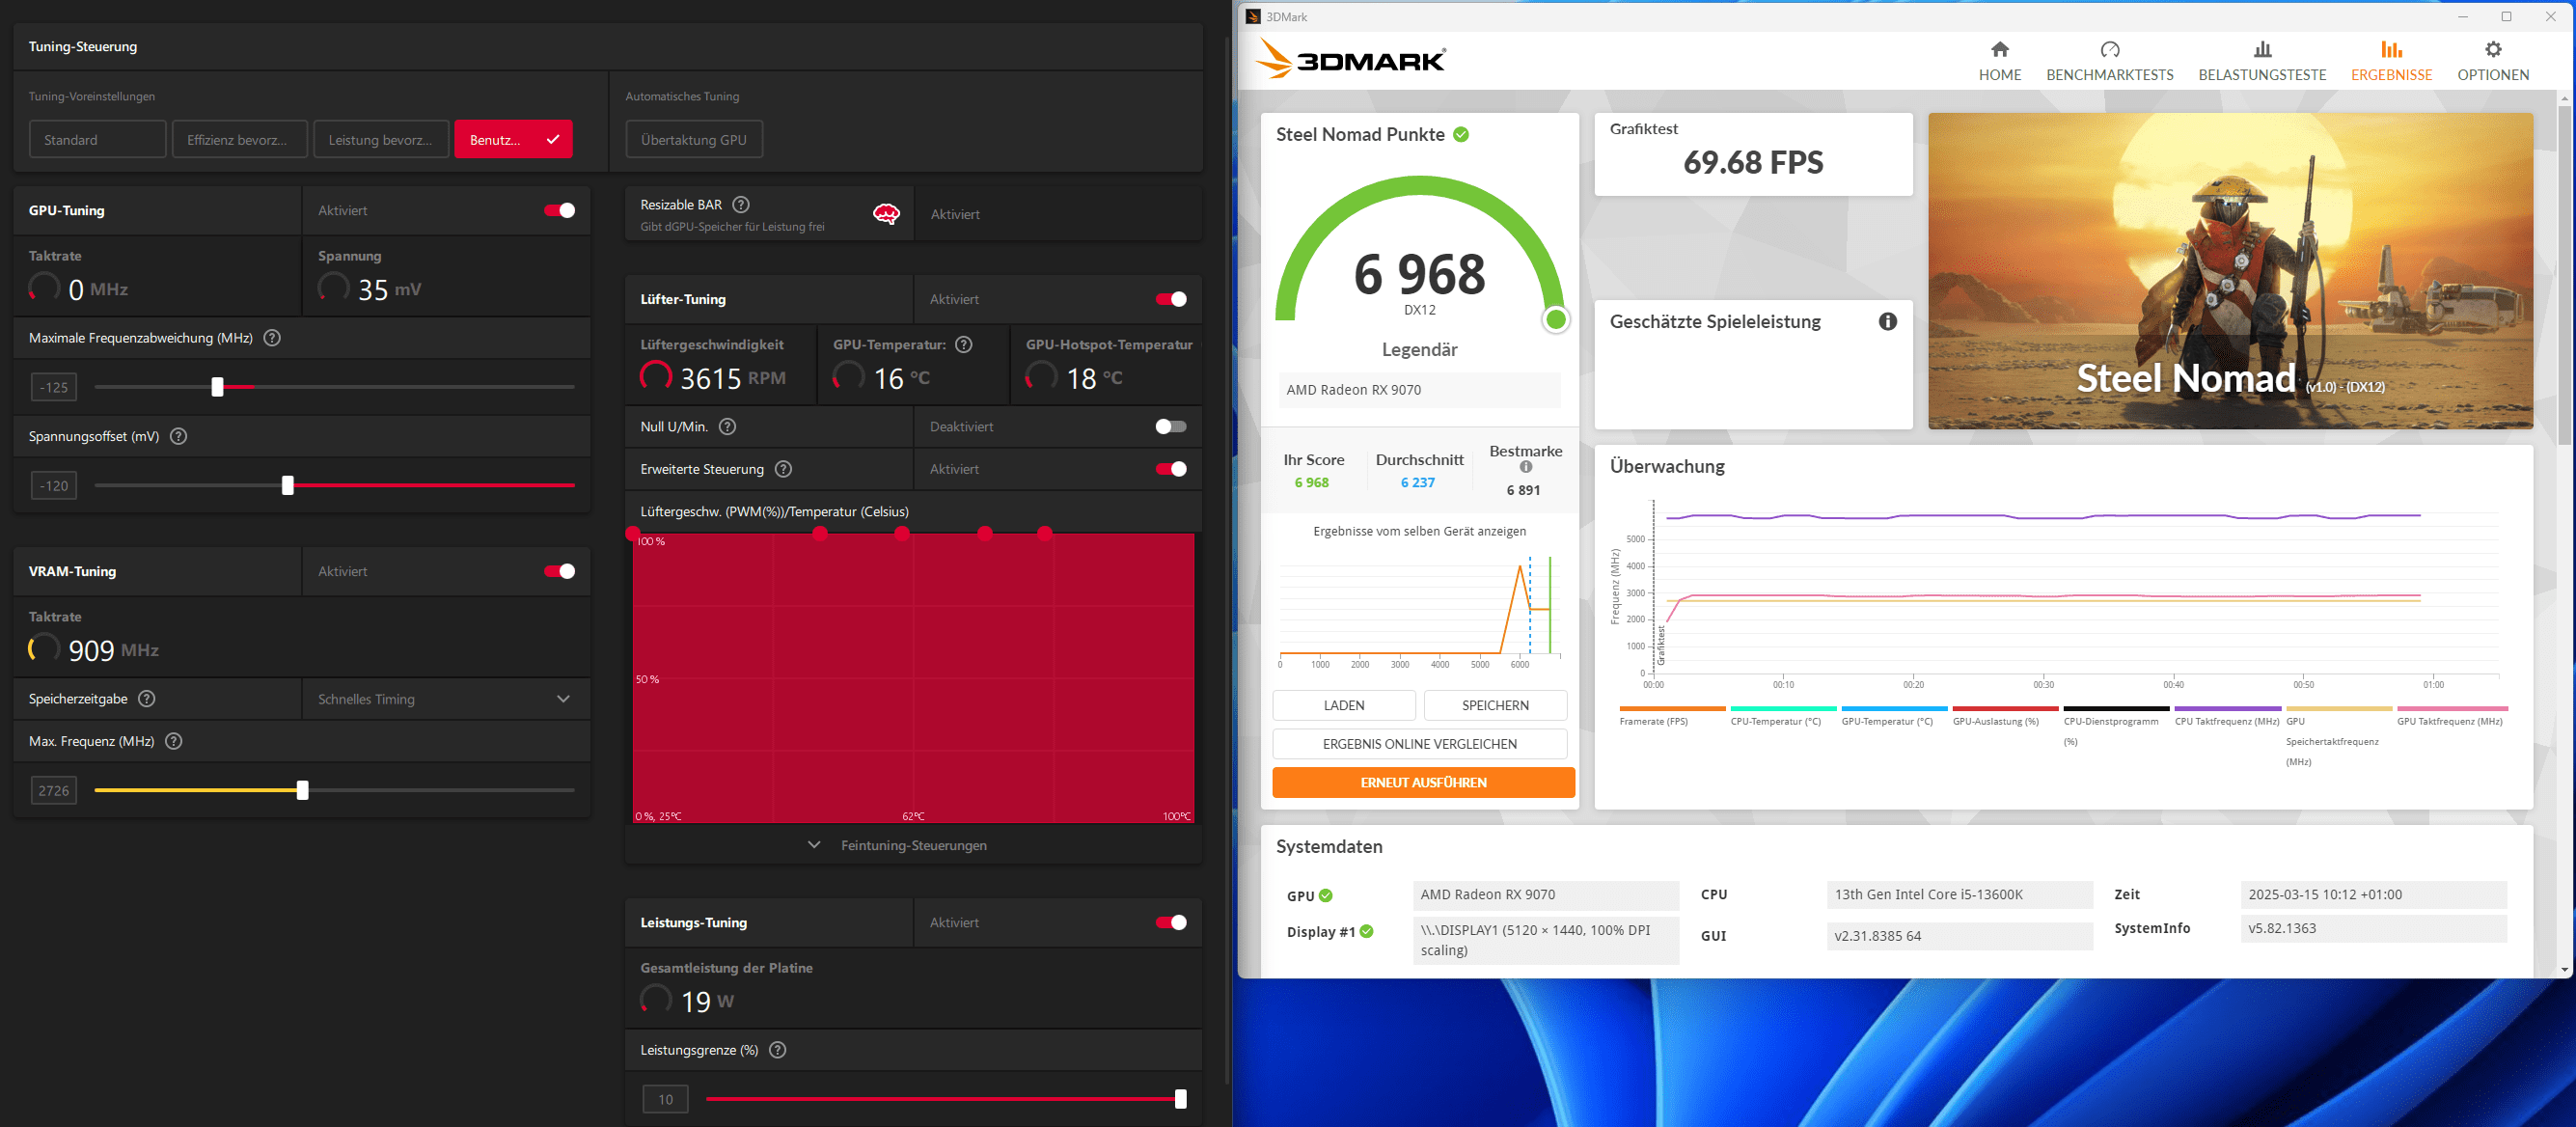Click the Erneut Ausführen button
Screen dimensions: 2576x1127
click(x=1422, y=783)
